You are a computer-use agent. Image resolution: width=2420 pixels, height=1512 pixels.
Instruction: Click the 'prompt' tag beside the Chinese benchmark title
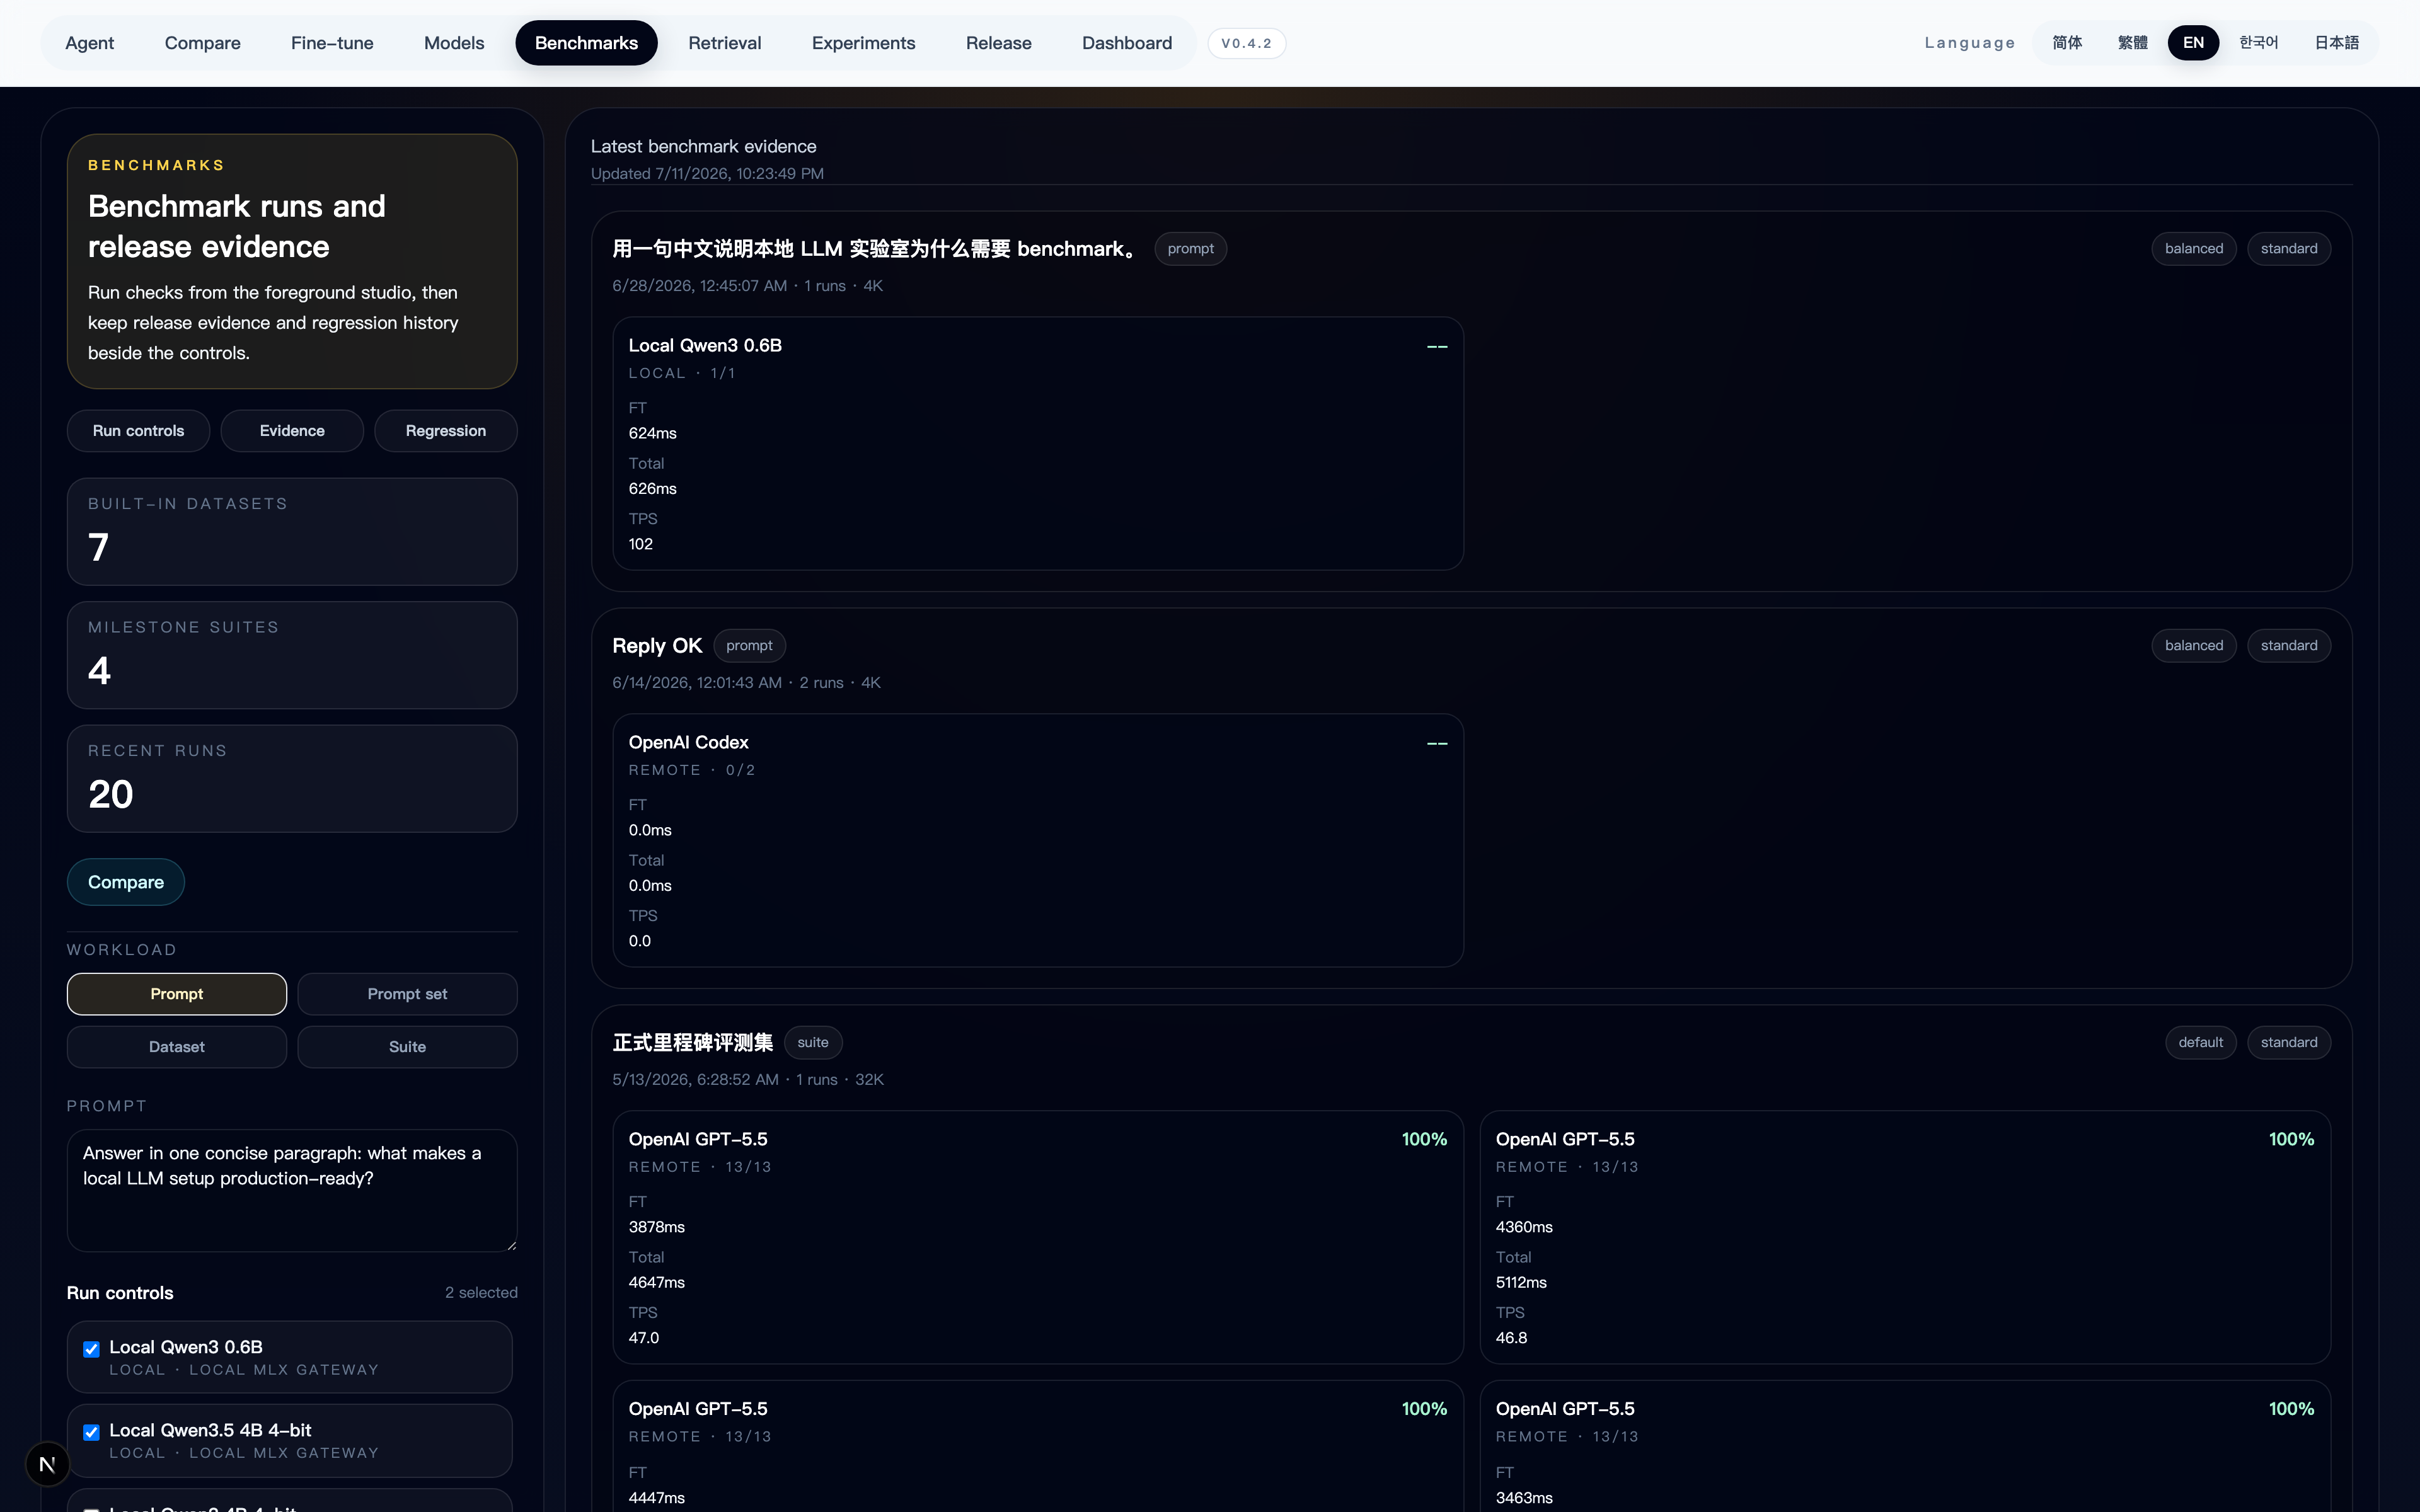[x=1190, y=249]
